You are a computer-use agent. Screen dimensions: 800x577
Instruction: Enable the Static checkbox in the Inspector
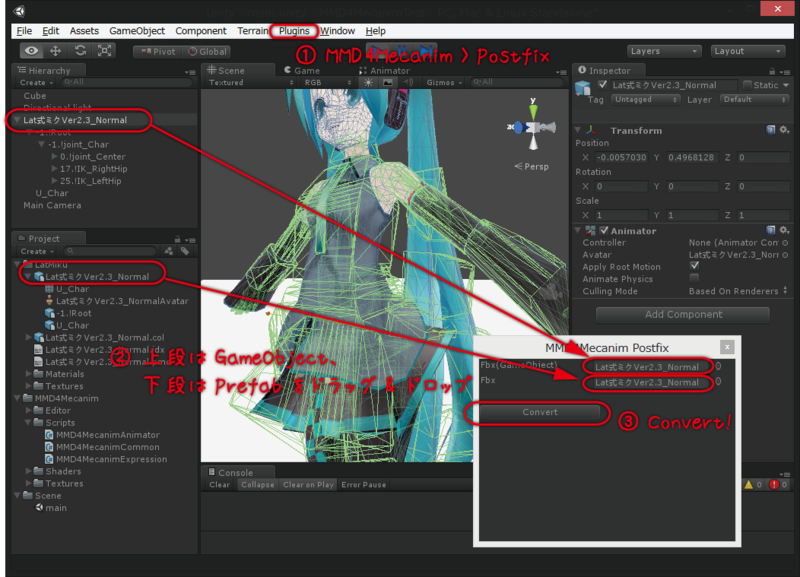[x=747, y=85]
